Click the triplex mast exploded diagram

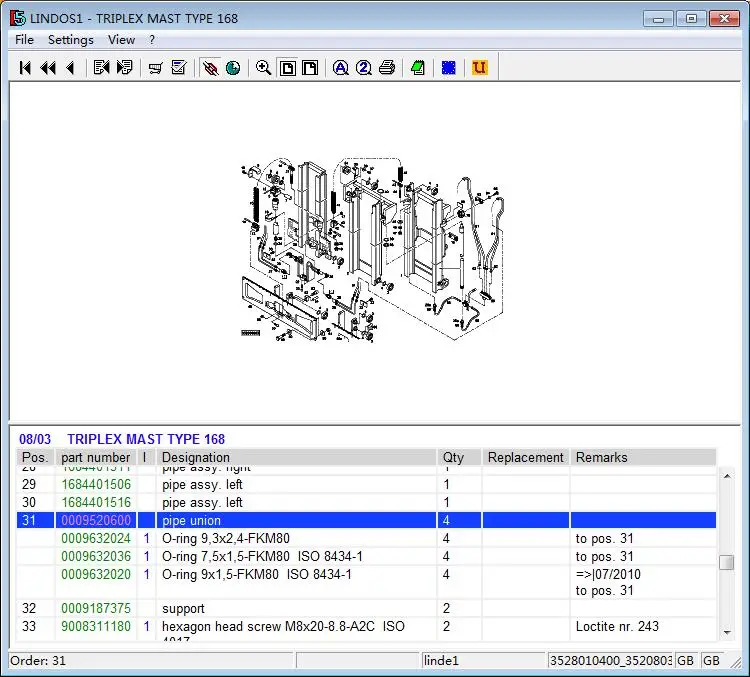(x=372, y=249)
